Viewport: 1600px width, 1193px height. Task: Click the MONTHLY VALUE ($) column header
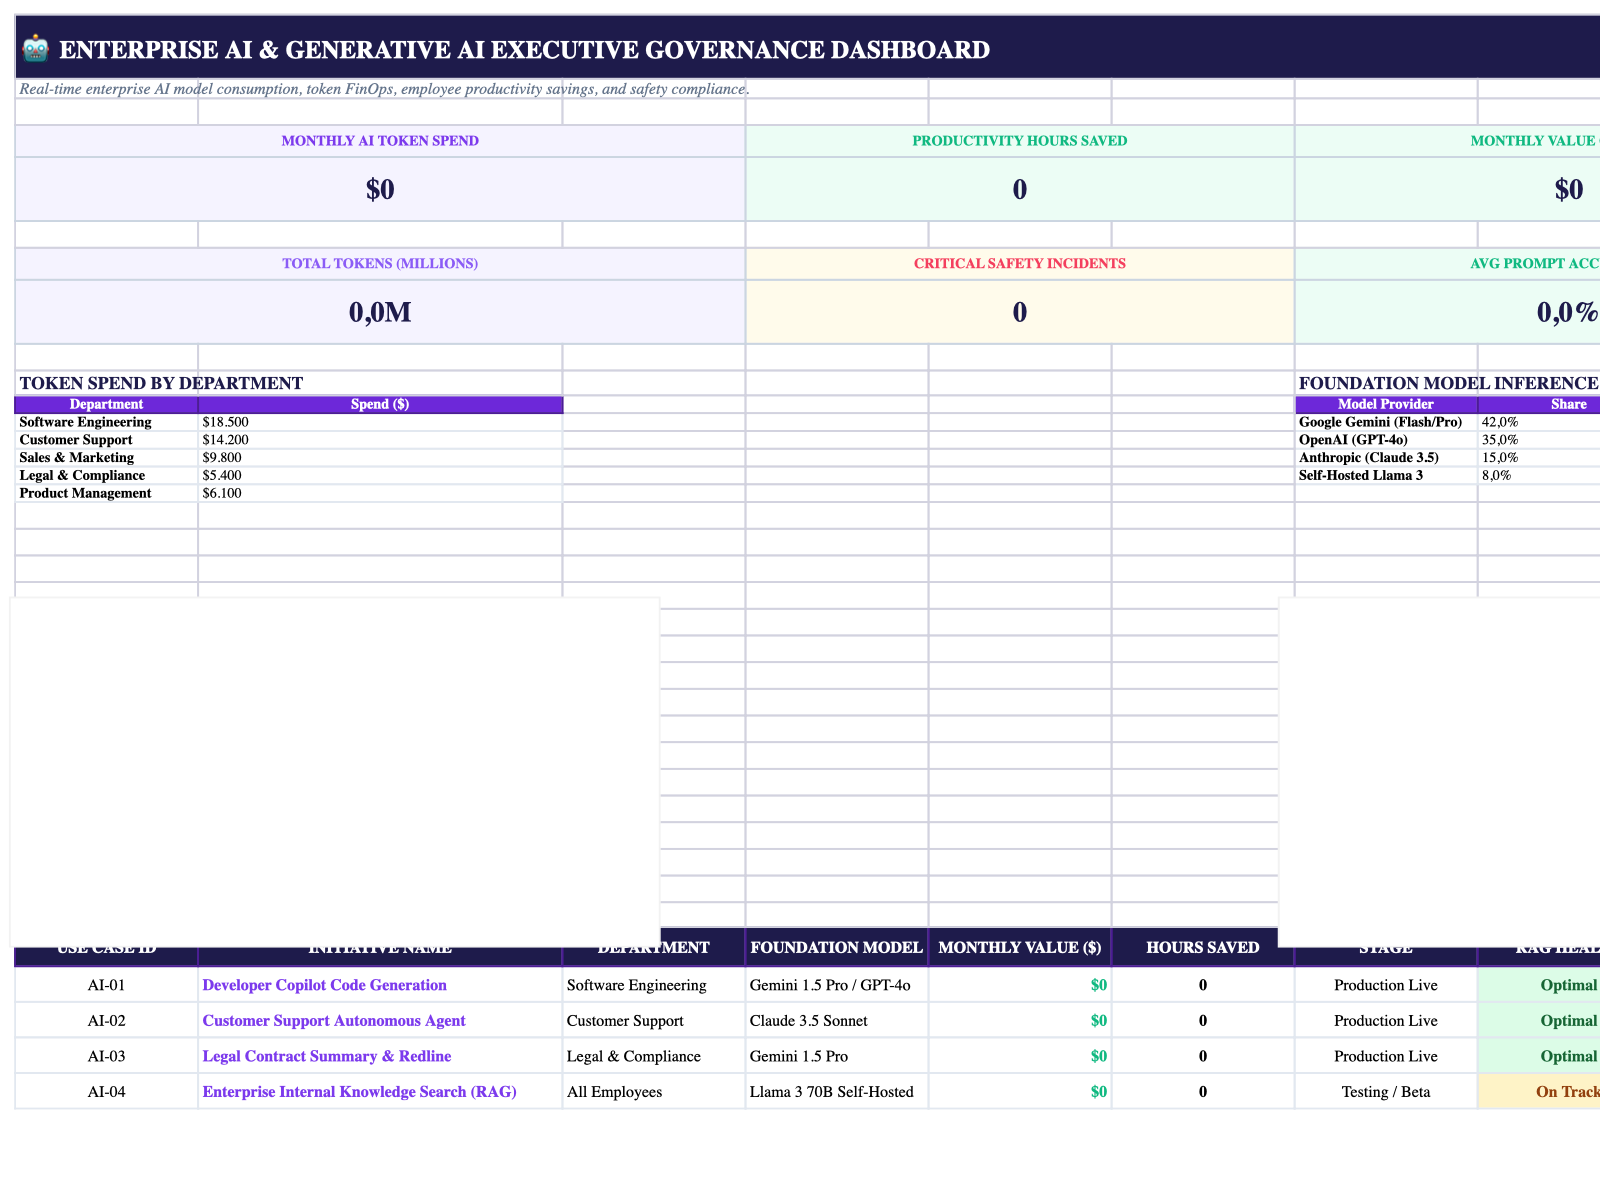pos(1019,948)
